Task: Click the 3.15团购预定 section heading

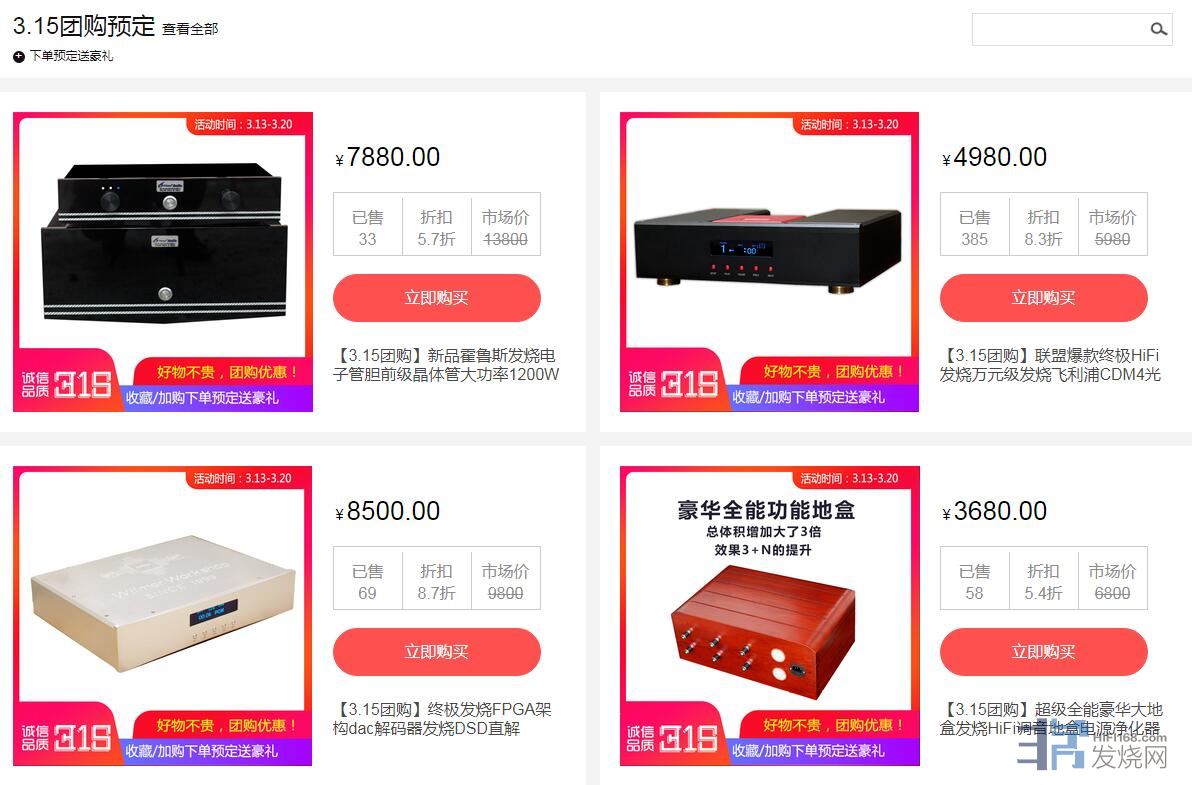Action: (84, 26)
